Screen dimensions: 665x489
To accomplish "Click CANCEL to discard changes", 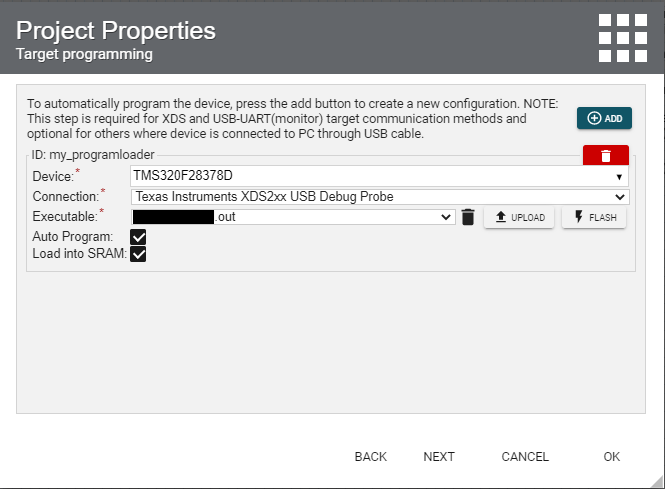I will [x=525, y=457].
